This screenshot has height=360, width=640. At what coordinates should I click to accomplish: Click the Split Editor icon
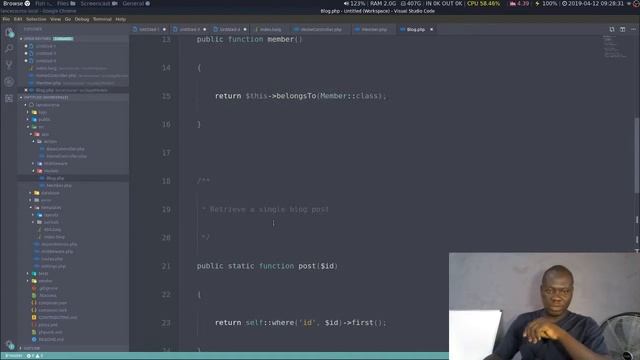622,29
